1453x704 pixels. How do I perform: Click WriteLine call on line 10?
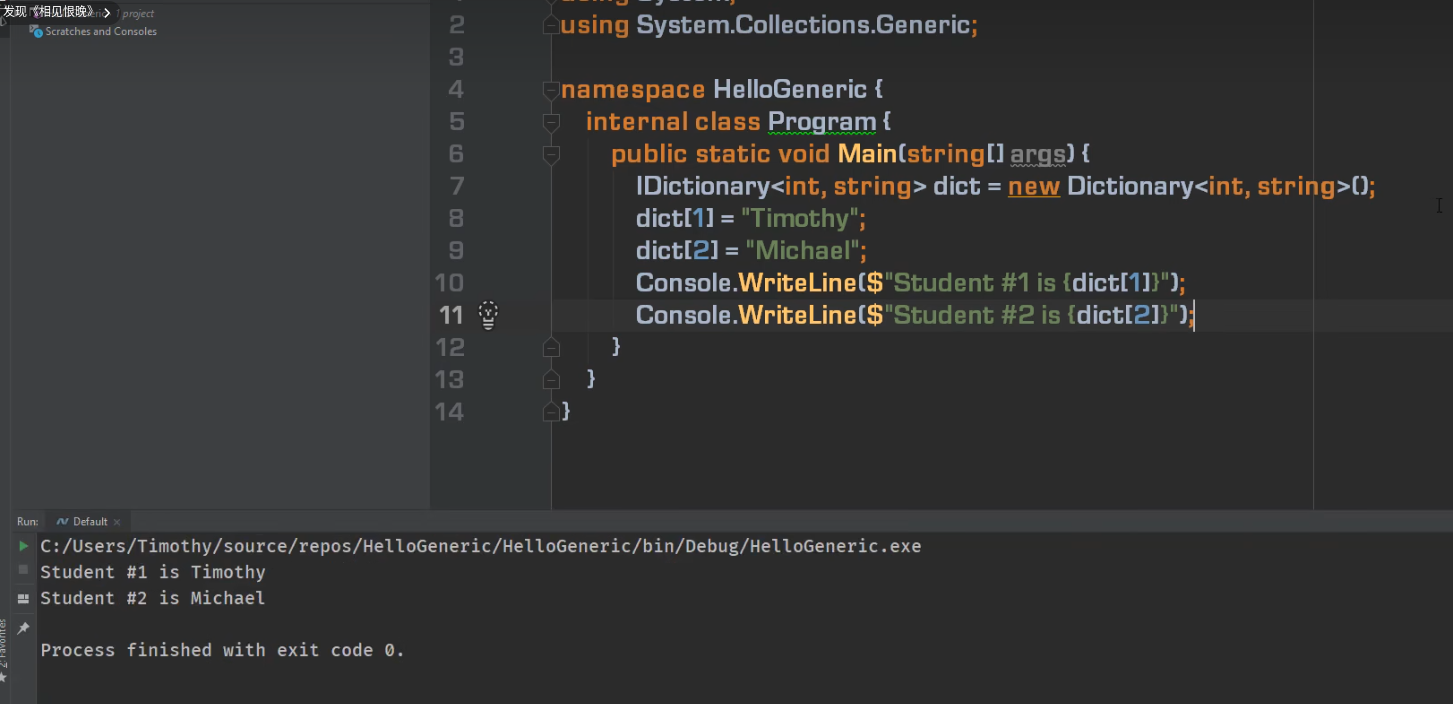797,282
